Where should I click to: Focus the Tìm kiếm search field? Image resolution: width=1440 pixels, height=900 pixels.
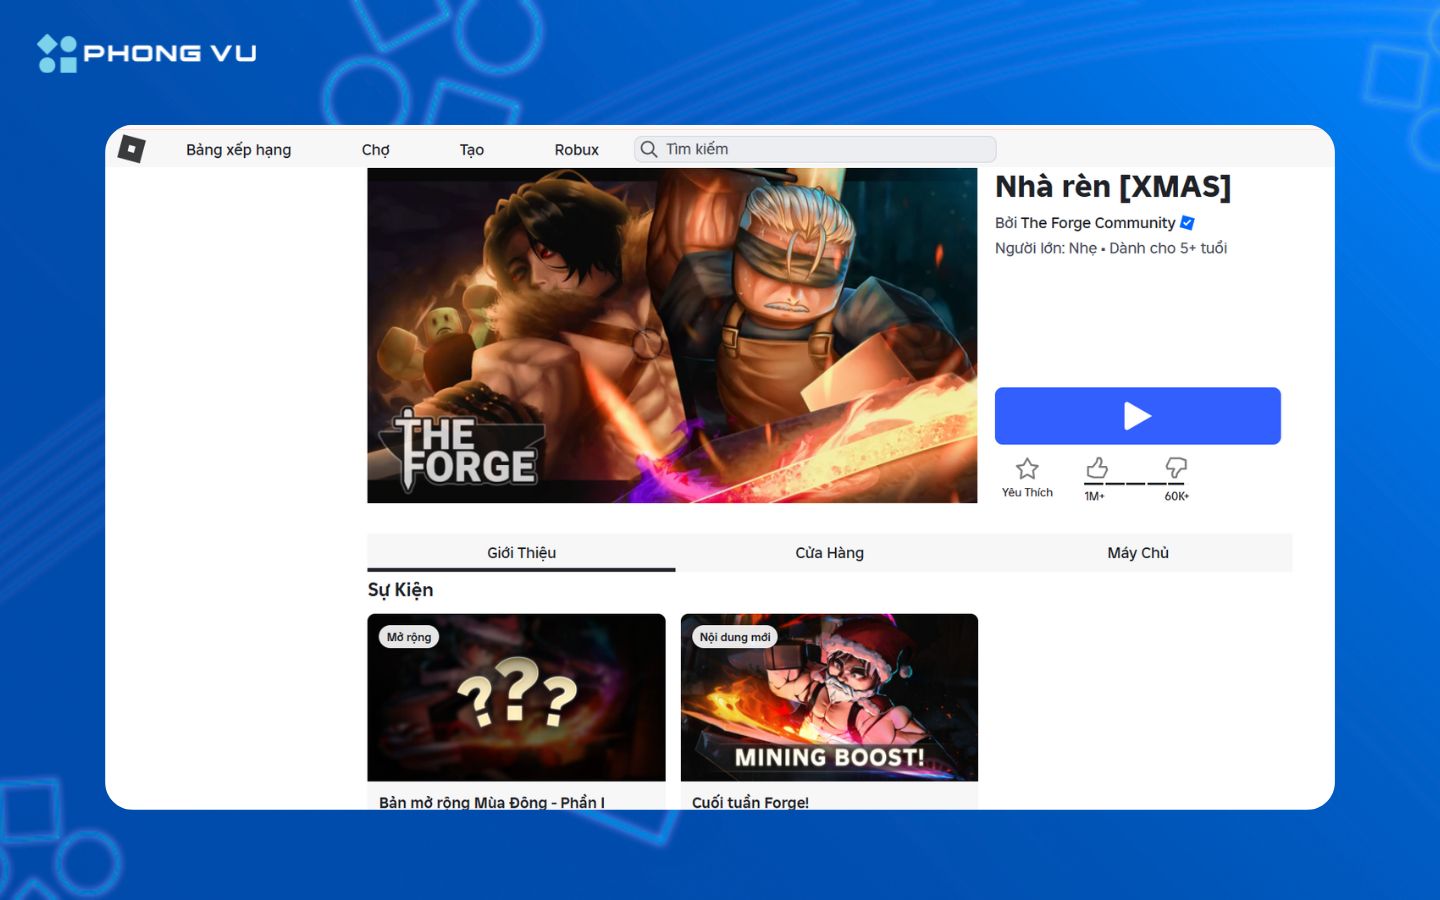pyautogui.click(x=815, y=149)
